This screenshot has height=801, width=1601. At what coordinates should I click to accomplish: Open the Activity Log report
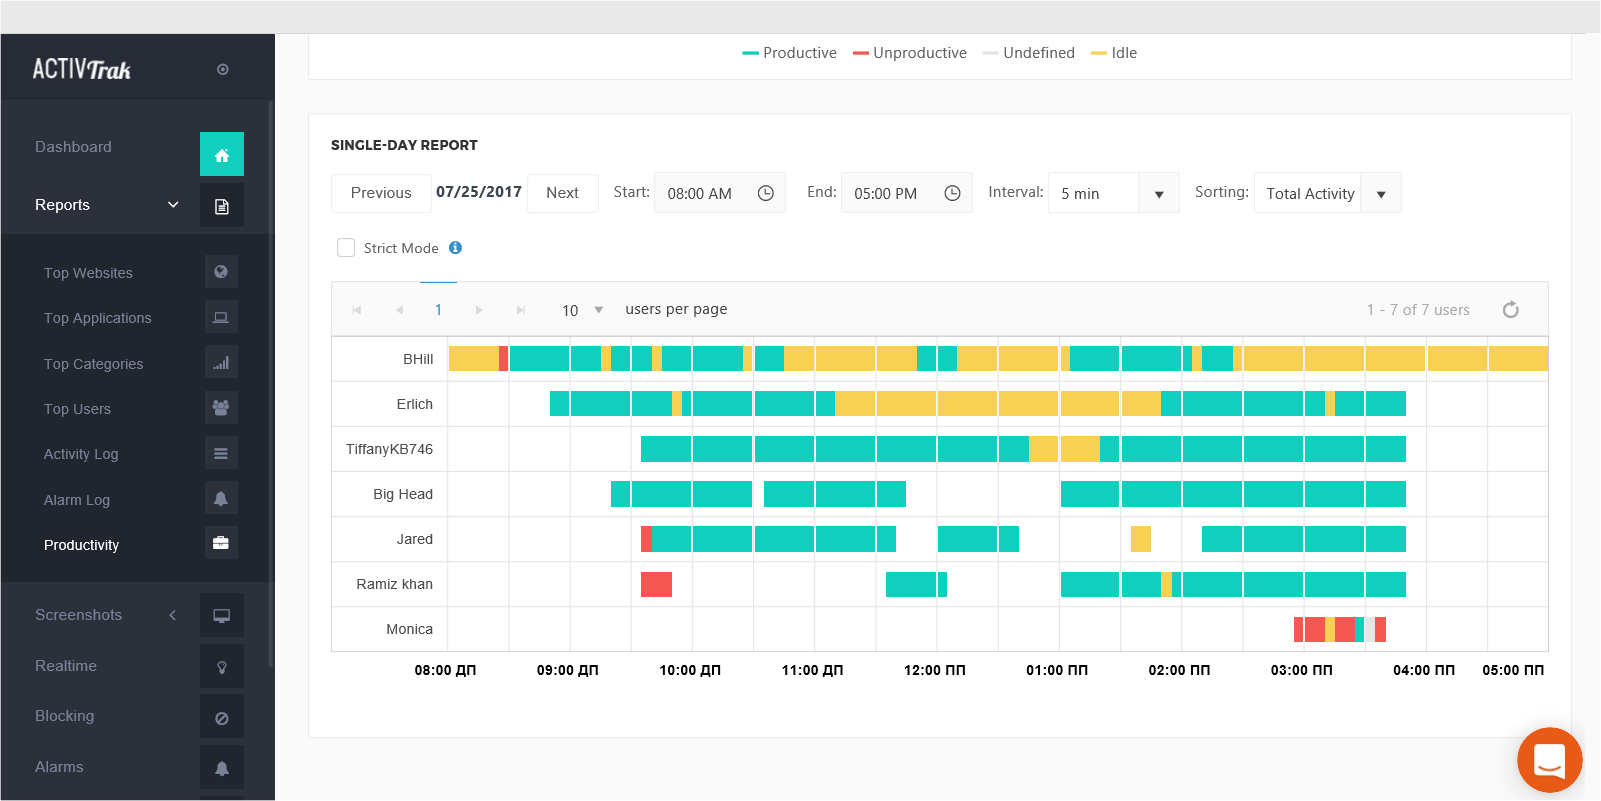(x=81, y=454)
